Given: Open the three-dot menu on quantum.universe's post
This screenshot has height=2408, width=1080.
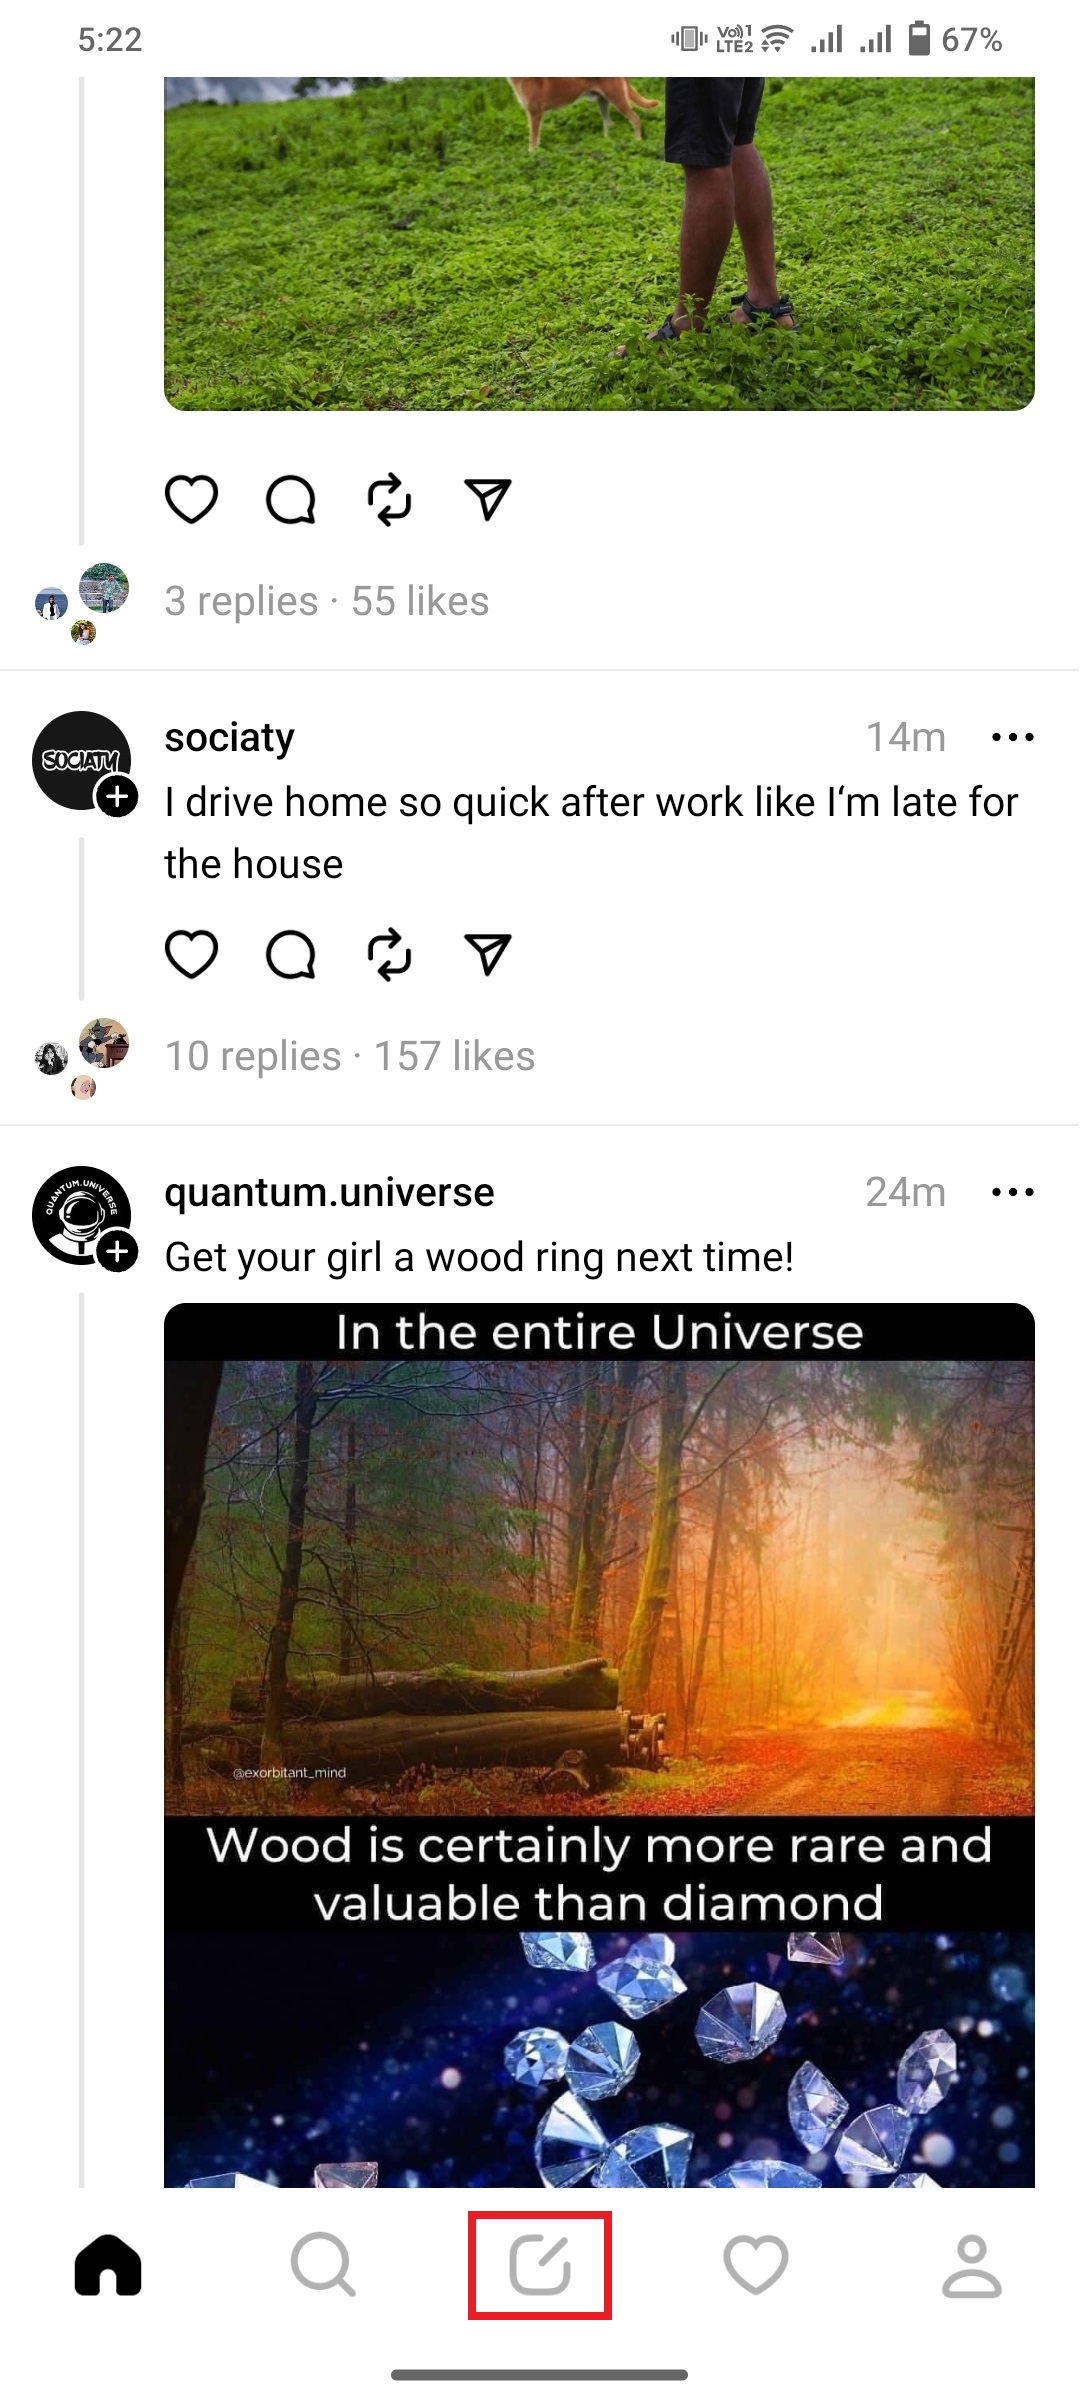Looking at the screenshot, I should pos(1012,1191).
